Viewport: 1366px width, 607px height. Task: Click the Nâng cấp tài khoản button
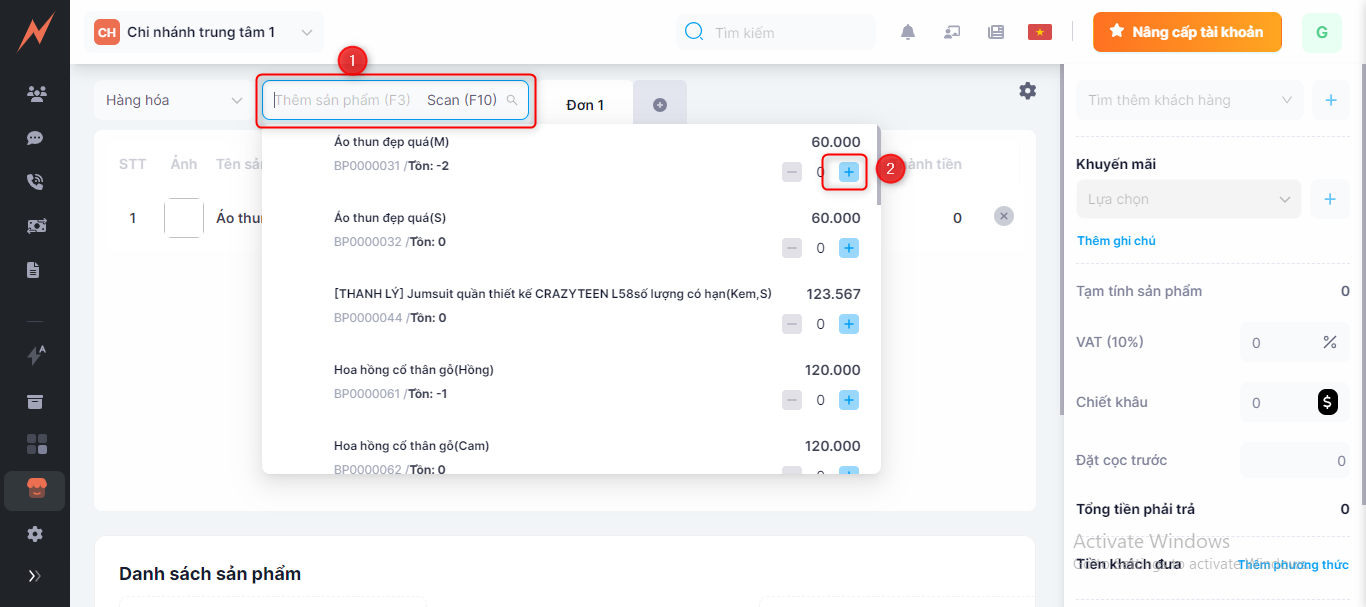pyautogui.click(x=1186, y=32)
